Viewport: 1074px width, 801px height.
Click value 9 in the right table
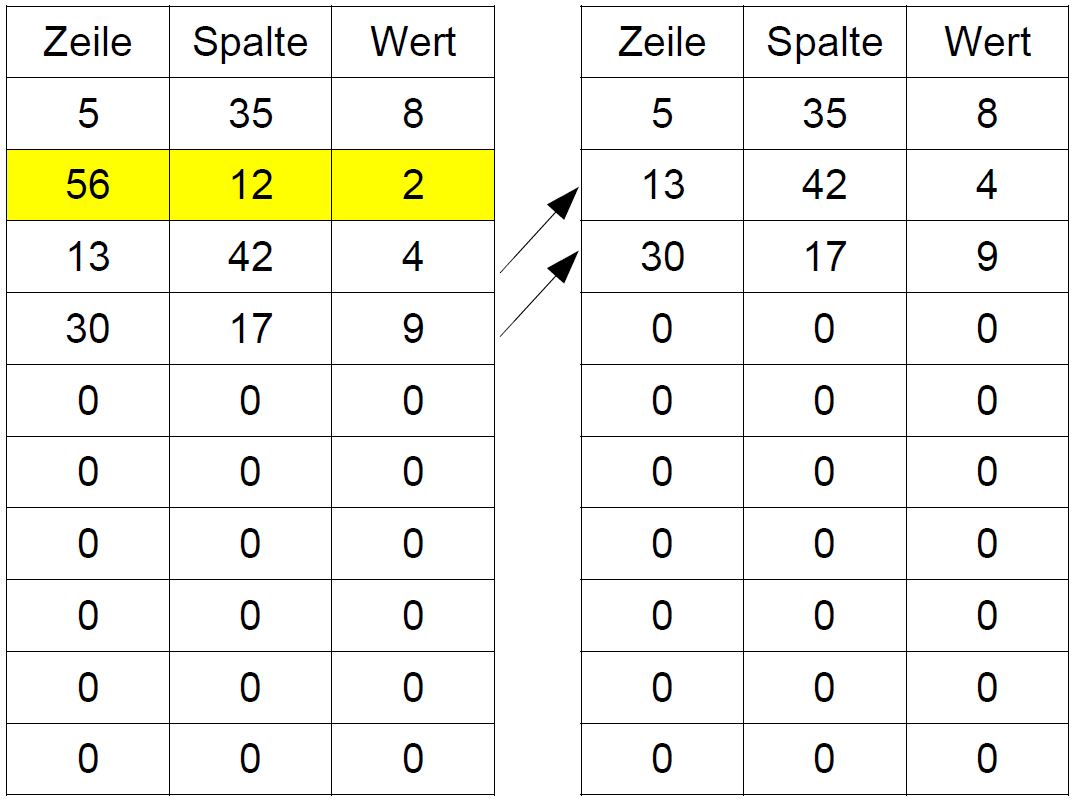tap(987, 257)
